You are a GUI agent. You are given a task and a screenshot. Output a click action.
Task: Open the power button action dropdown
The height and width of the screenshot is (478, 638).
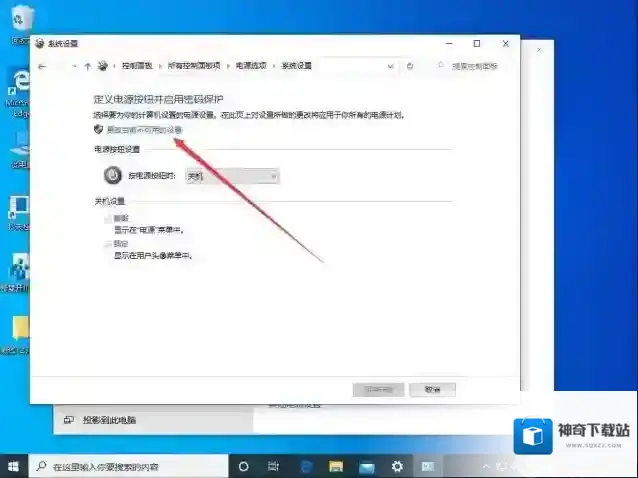coord(232,176)
